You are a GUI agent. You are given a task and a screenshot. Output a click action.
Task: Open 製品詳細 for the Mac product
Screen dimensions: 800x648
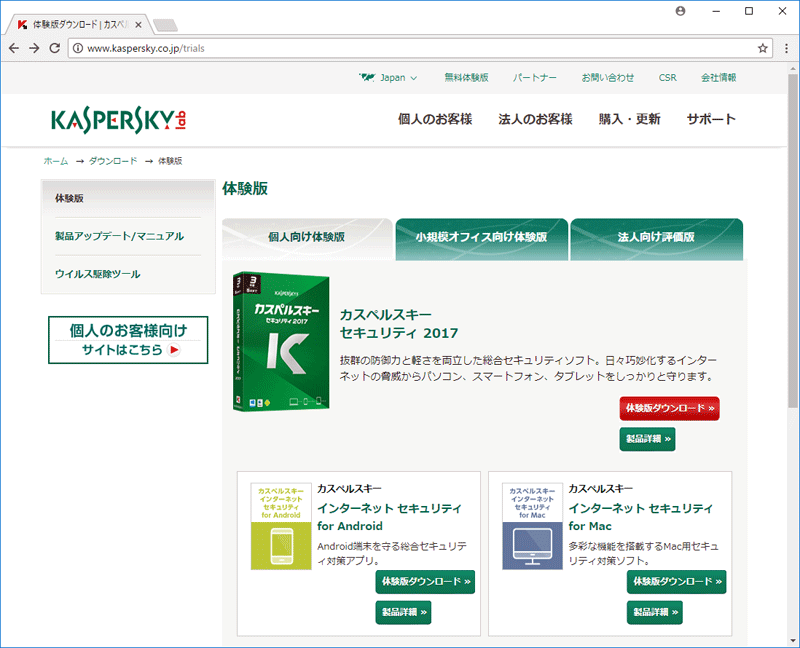click(x=655, y=612)
